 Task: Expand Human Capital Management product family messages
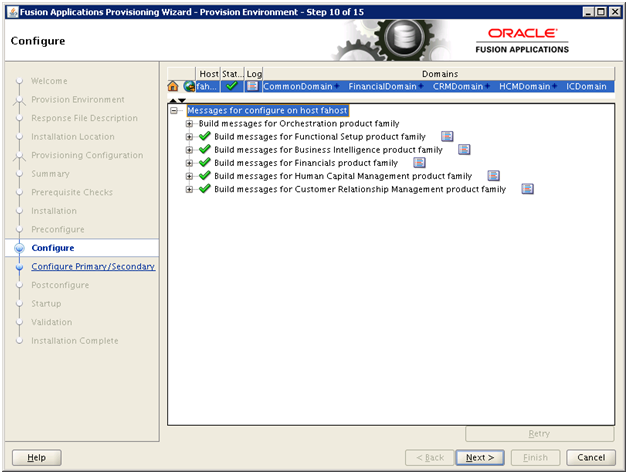pos(189,176)
